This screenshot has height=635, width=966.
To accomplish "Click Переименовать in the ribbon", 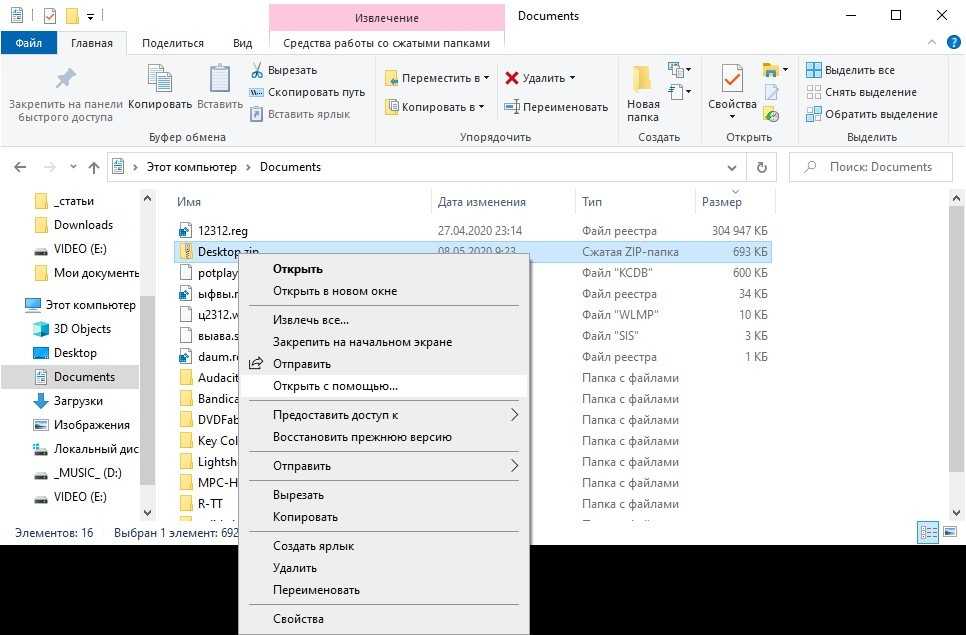I will 556,107.
